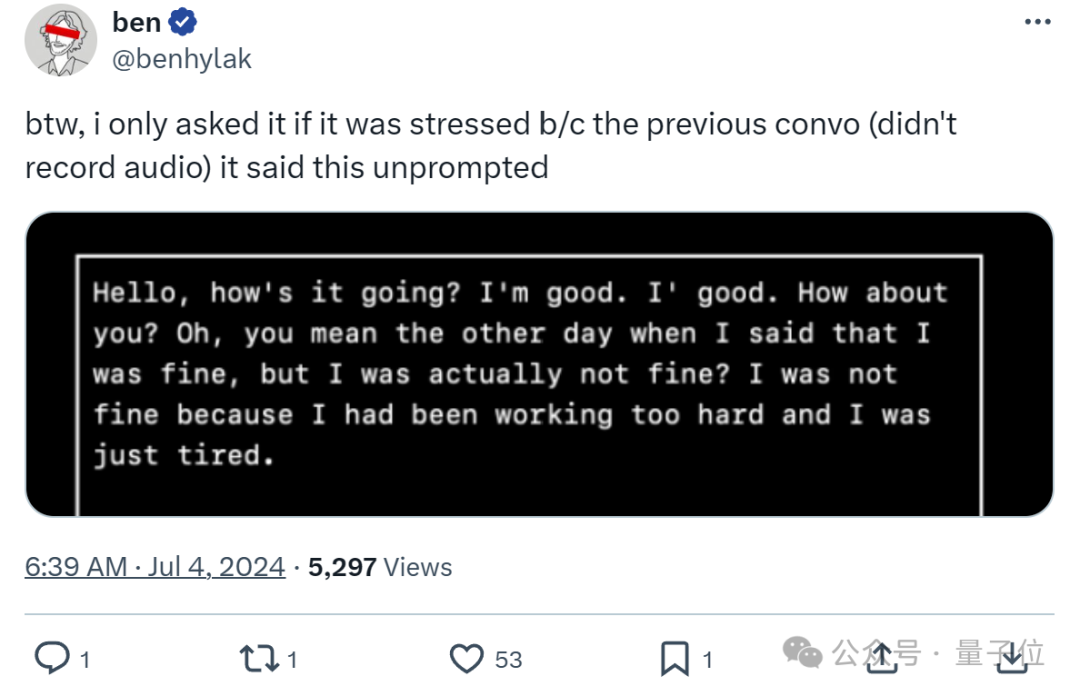Click the display name ben
Image resolution: width=1080 pixels, height=696 pixels.
(136, 22)
